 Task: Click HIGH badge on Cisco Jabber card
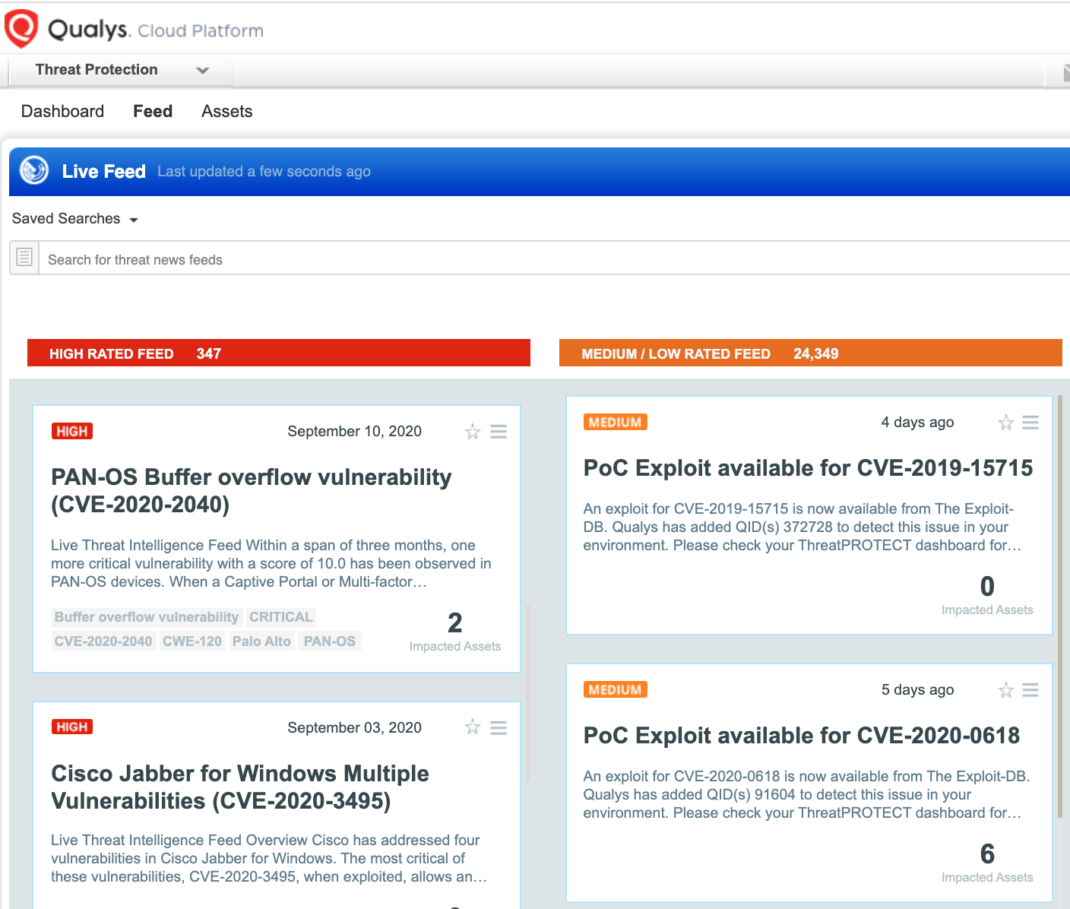pos(72,727)
